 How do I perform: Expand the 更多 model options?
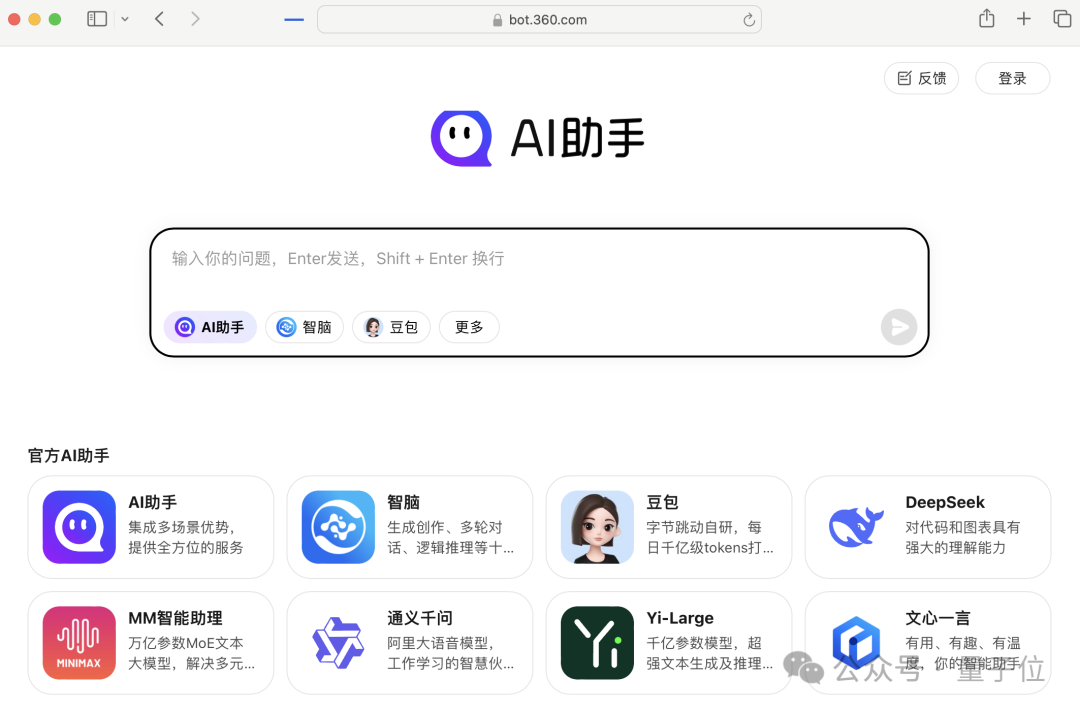pos(469,327)
